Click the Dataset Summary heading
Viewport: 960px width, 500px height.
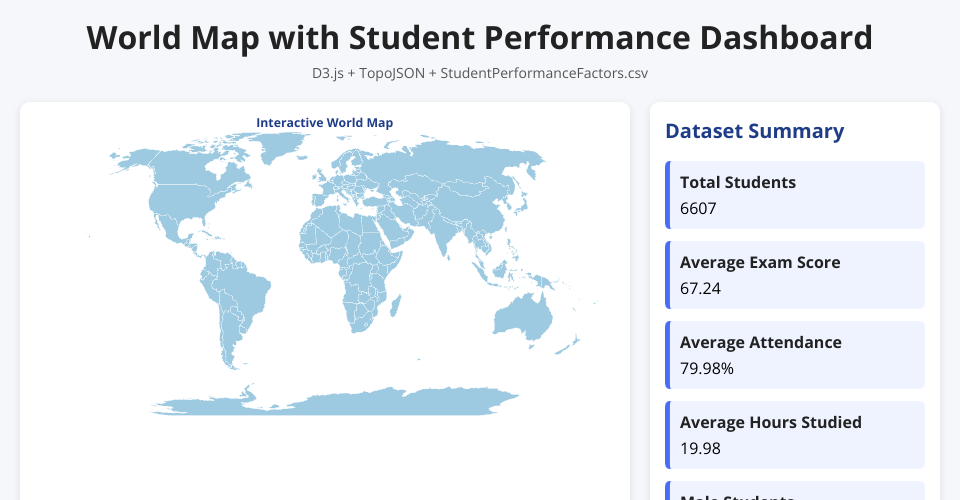(754, 131)
